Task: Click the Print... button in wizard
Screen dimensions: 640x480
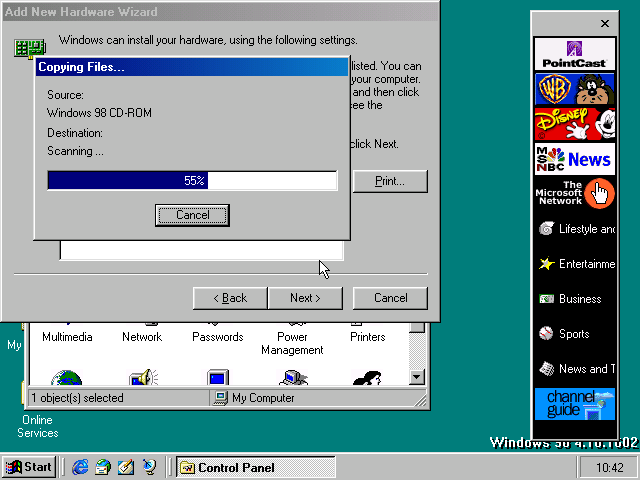Action: point(390,181)
